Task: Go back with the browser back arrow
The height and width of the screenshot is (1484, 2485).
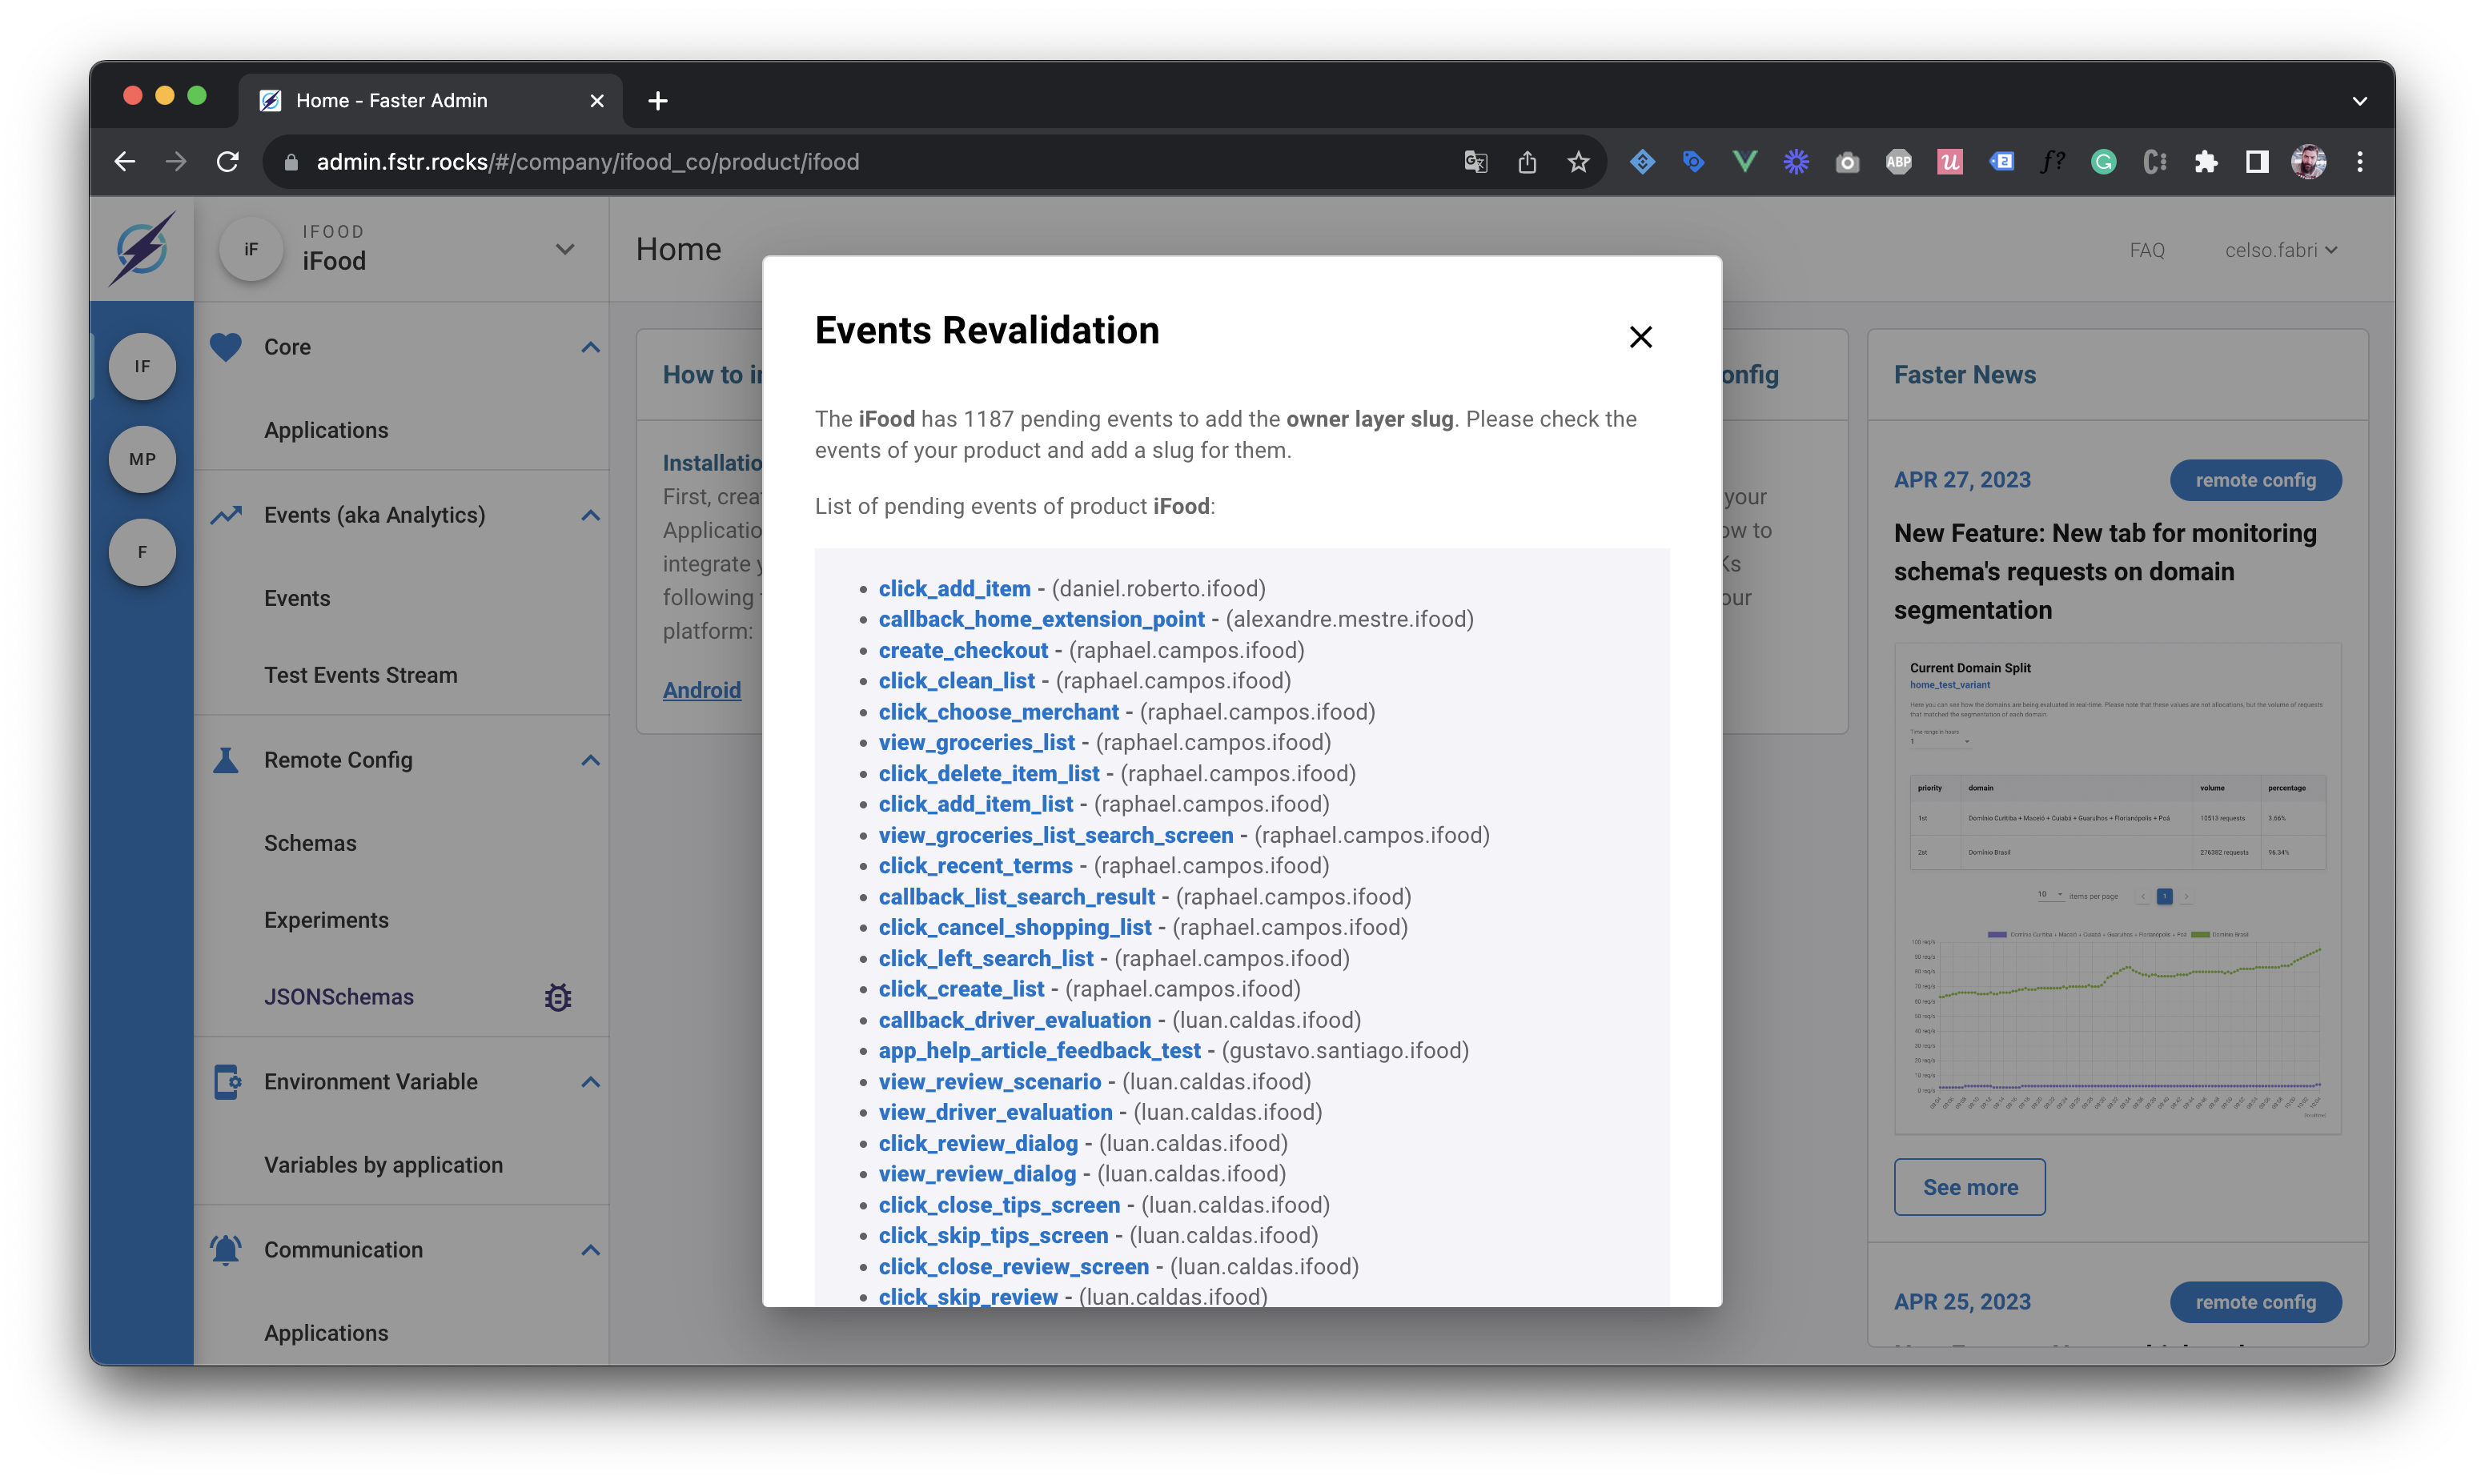Action: [x=125, y=162]
